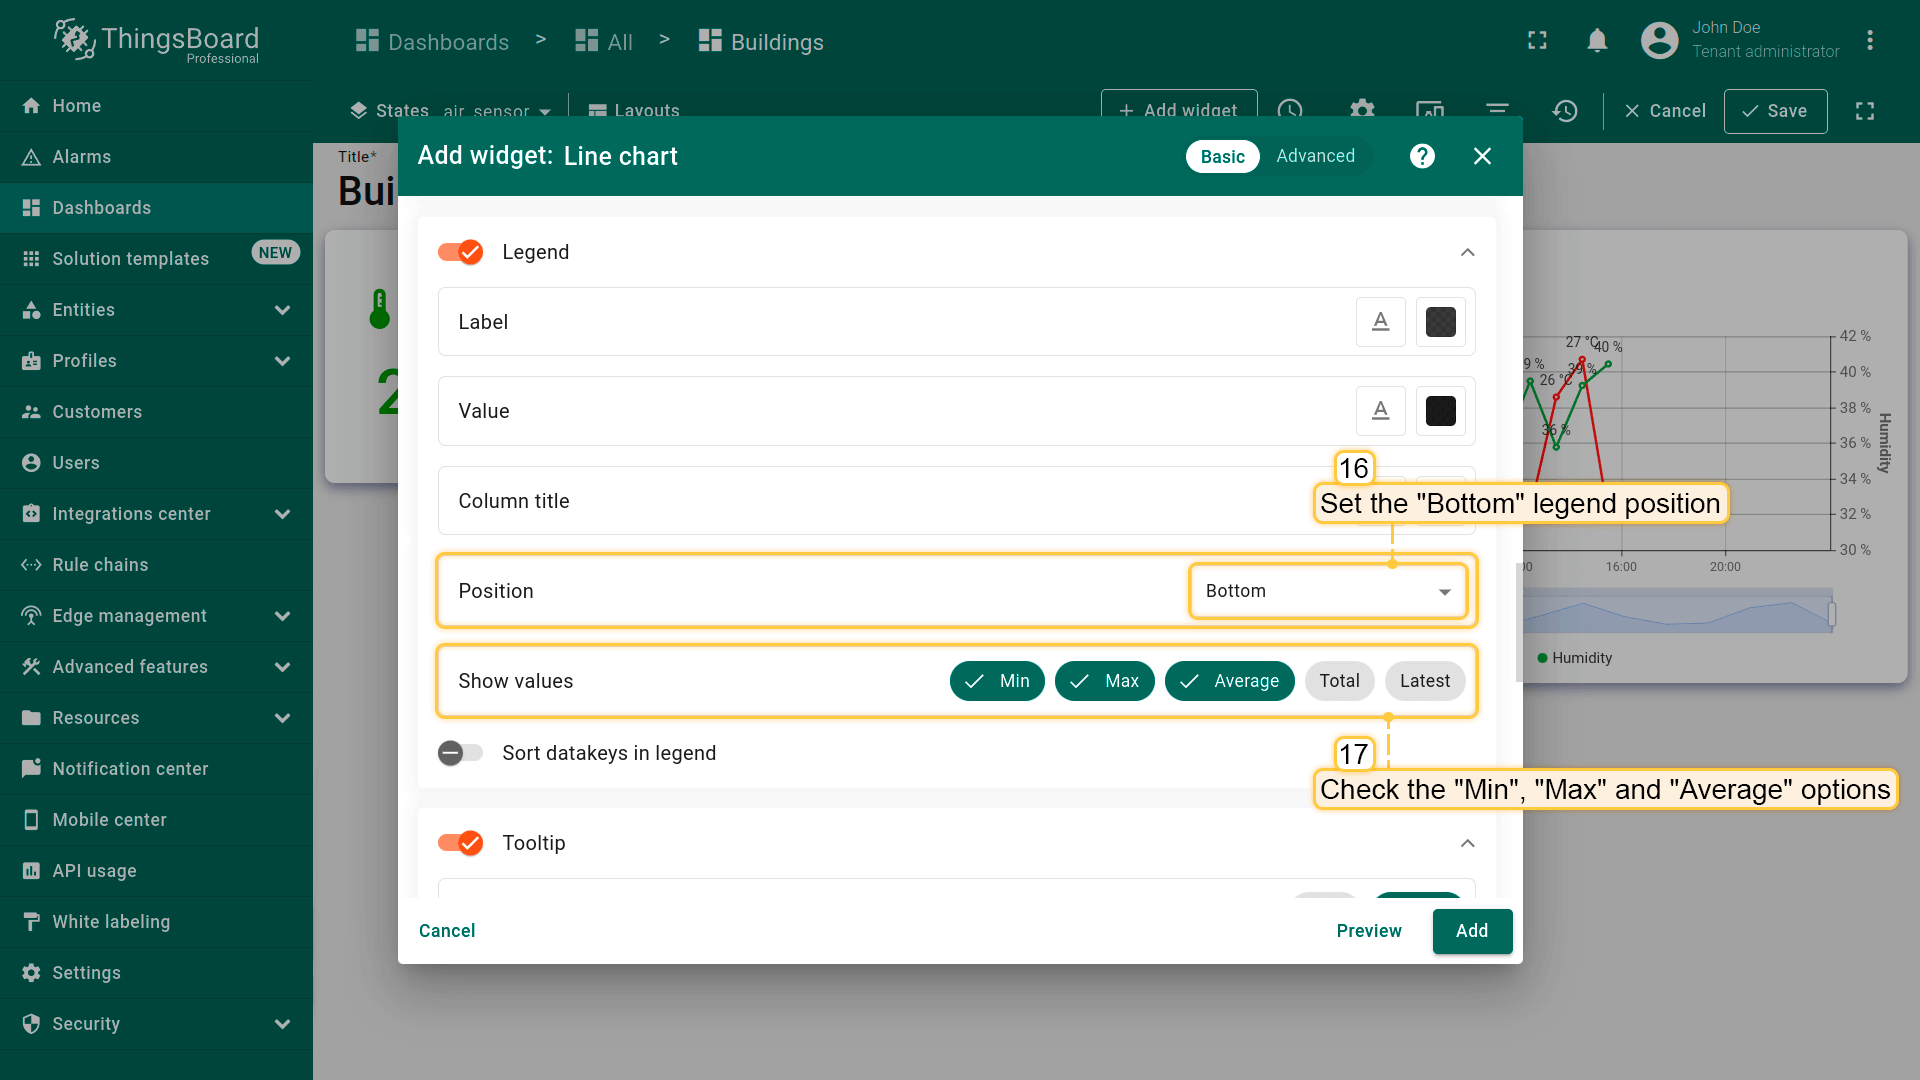
Task: Switch to the Advanced tab
Action: tap(1315, 156)
